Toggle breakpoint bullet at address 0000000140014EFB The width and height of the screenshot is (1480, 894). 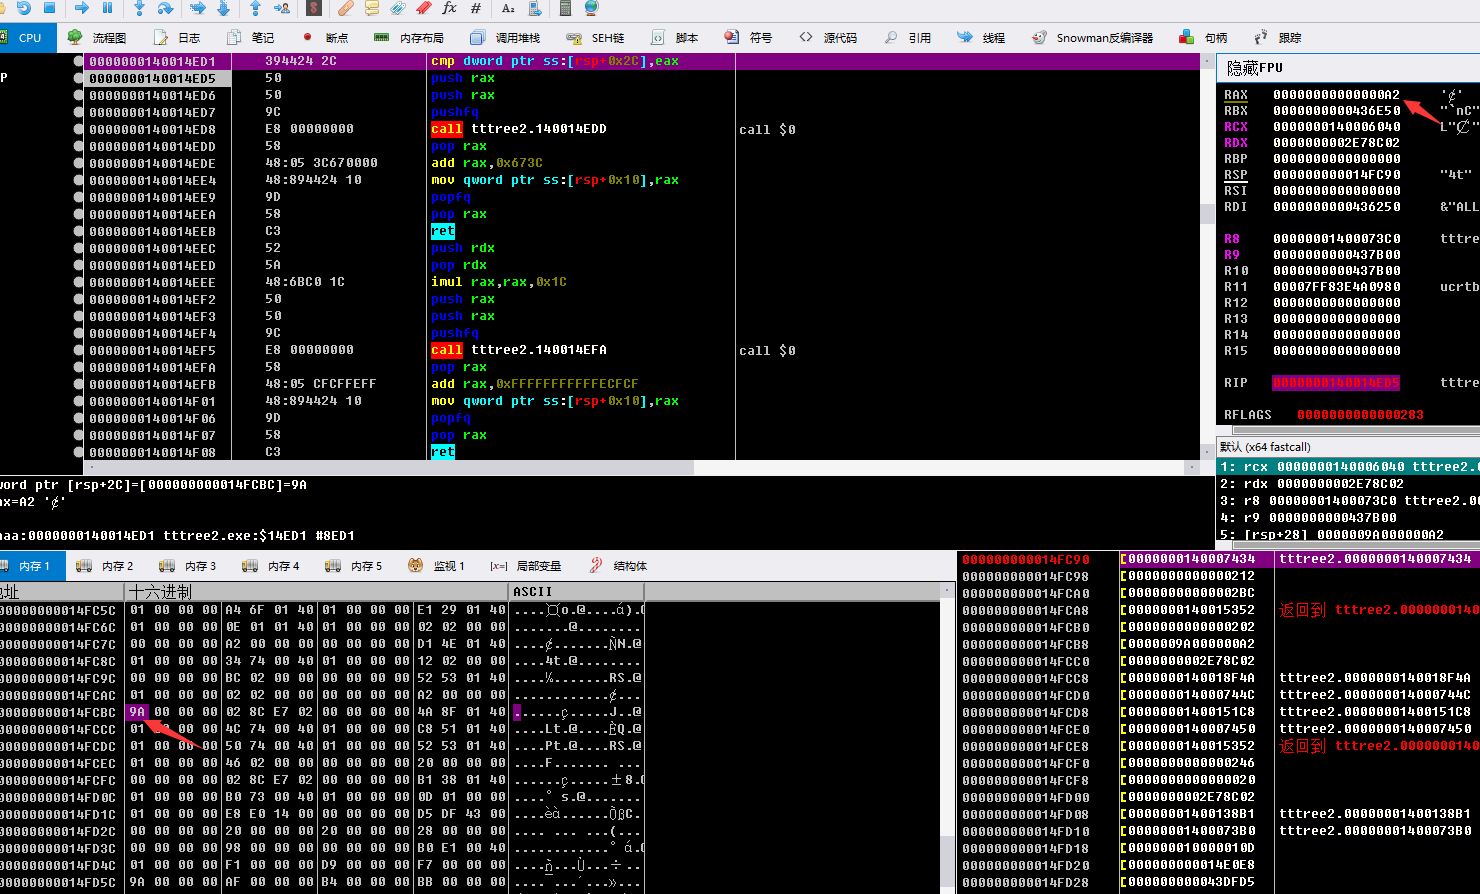point(79,384)
